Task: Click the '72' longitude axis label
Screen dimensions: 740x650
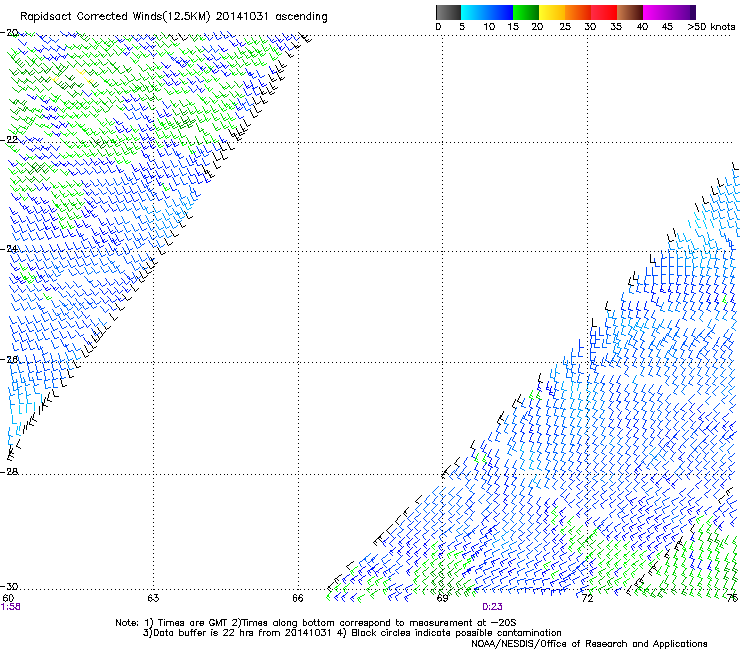Action: (587, 598)
